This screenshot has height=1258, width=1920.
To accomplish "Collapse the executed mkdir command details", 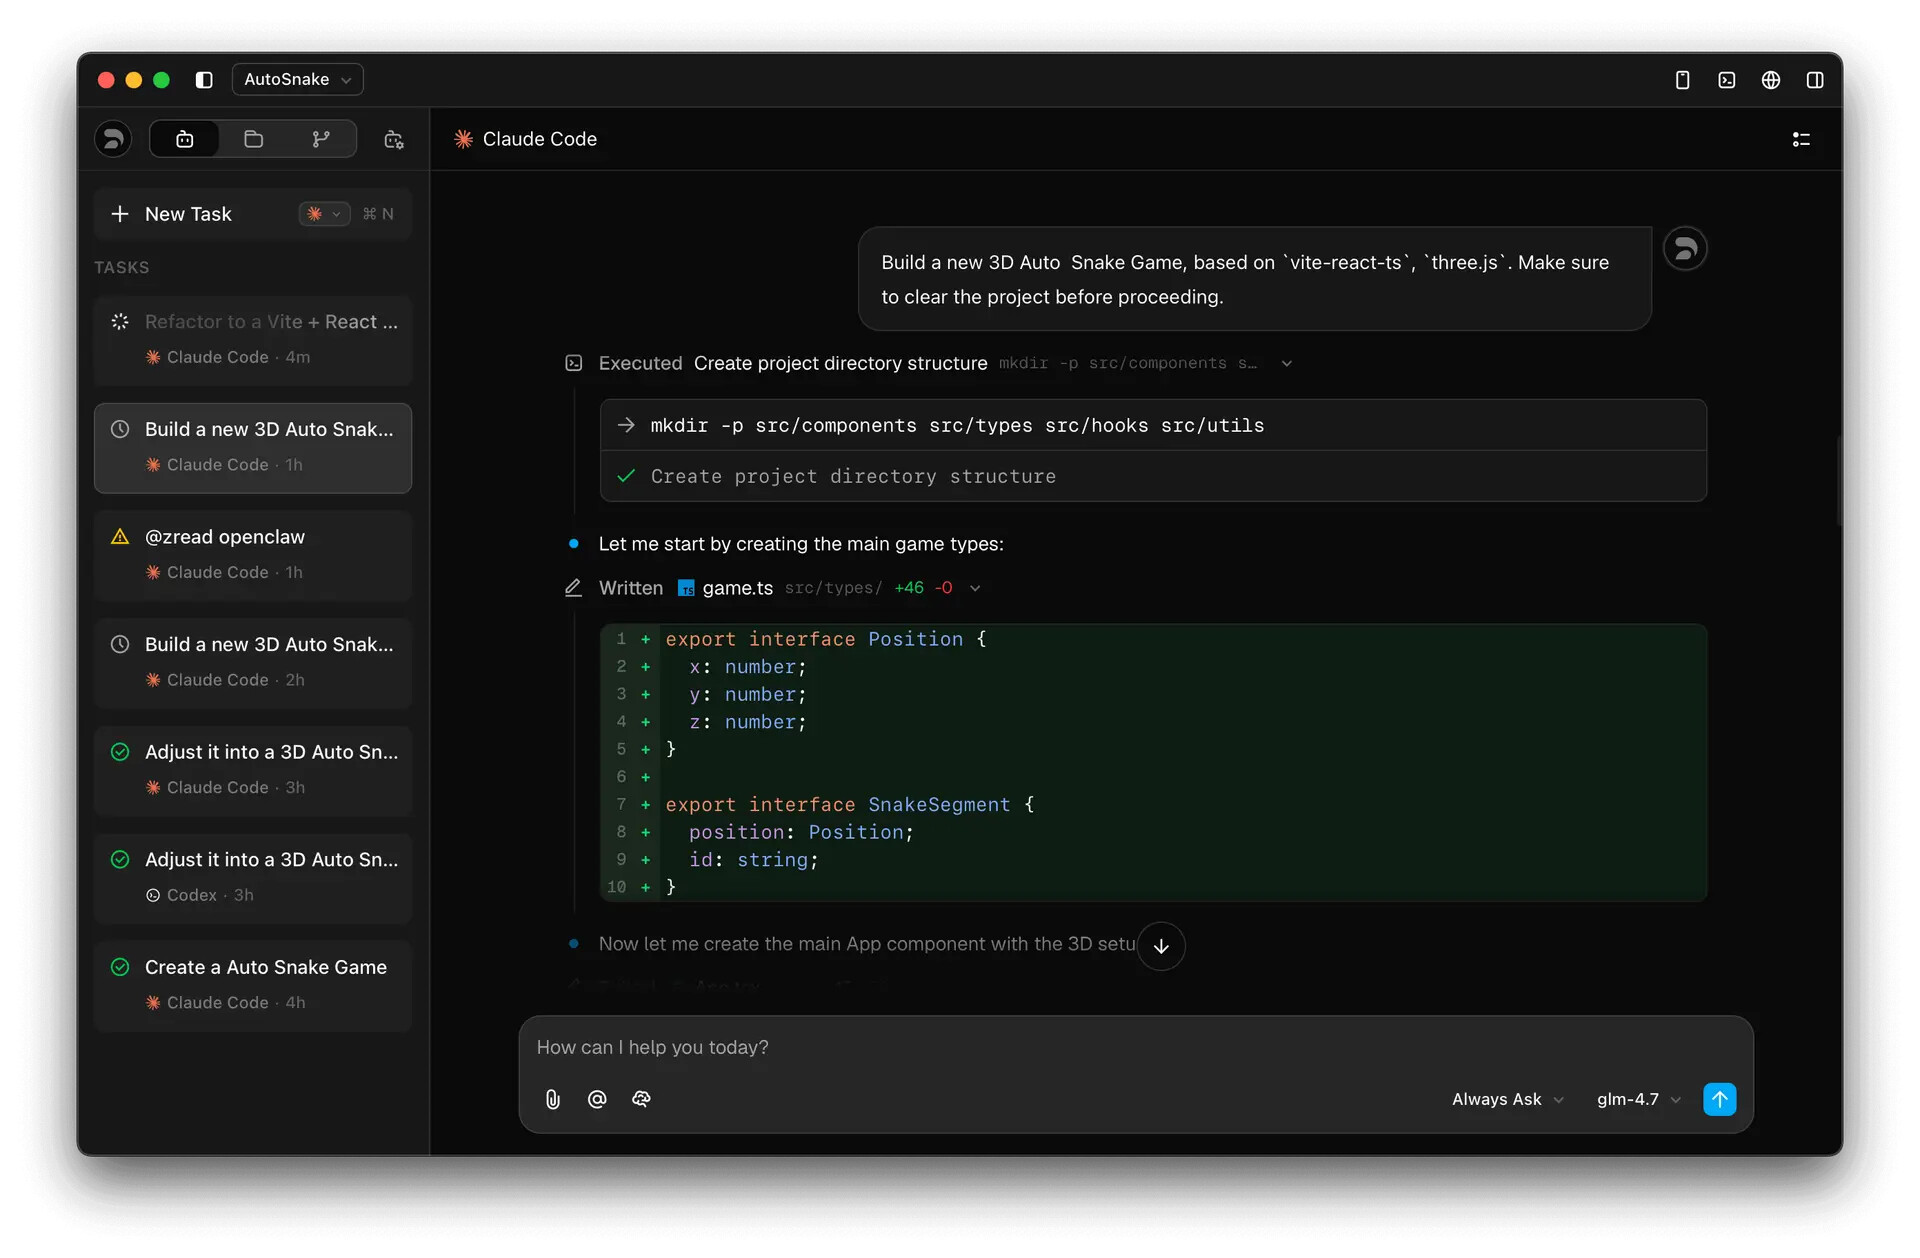I will [x=1286, y=364].
